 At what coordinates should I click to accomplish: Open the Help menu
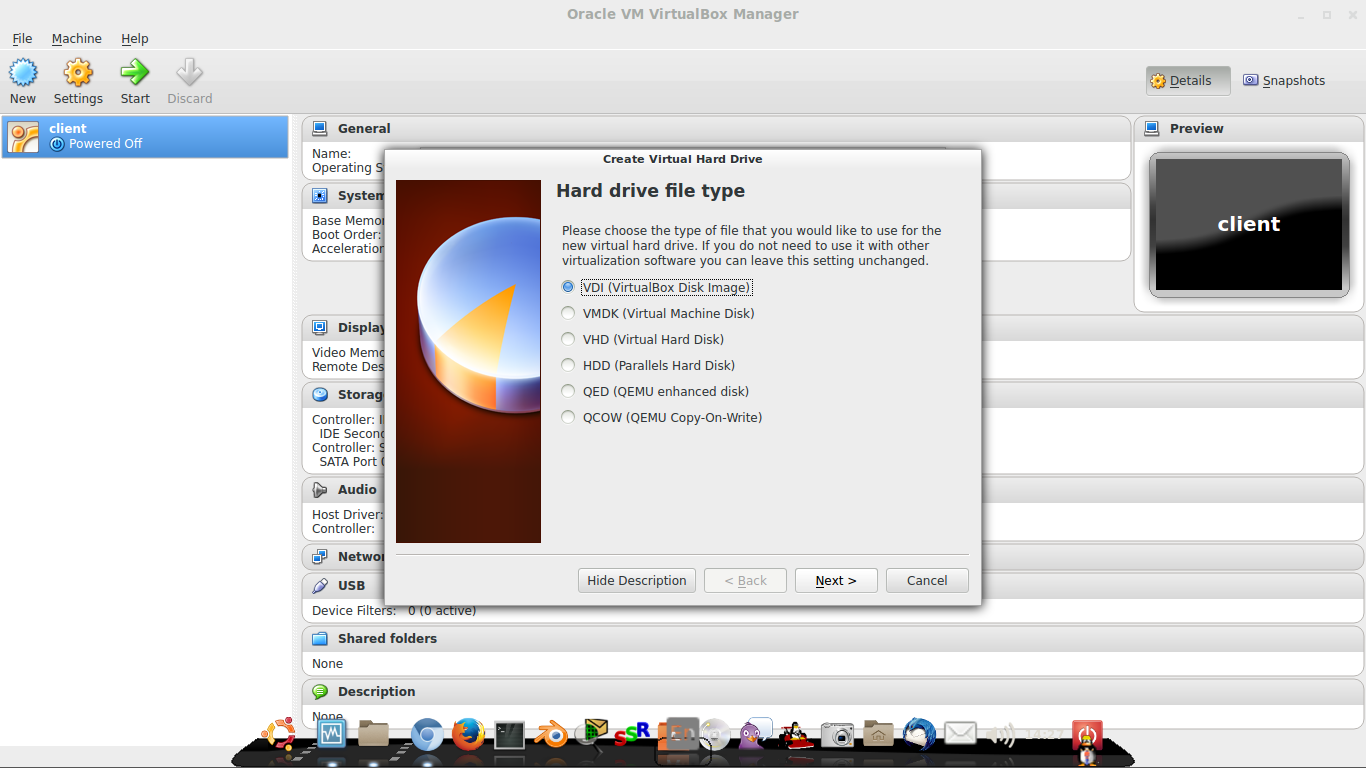point(135,38)
